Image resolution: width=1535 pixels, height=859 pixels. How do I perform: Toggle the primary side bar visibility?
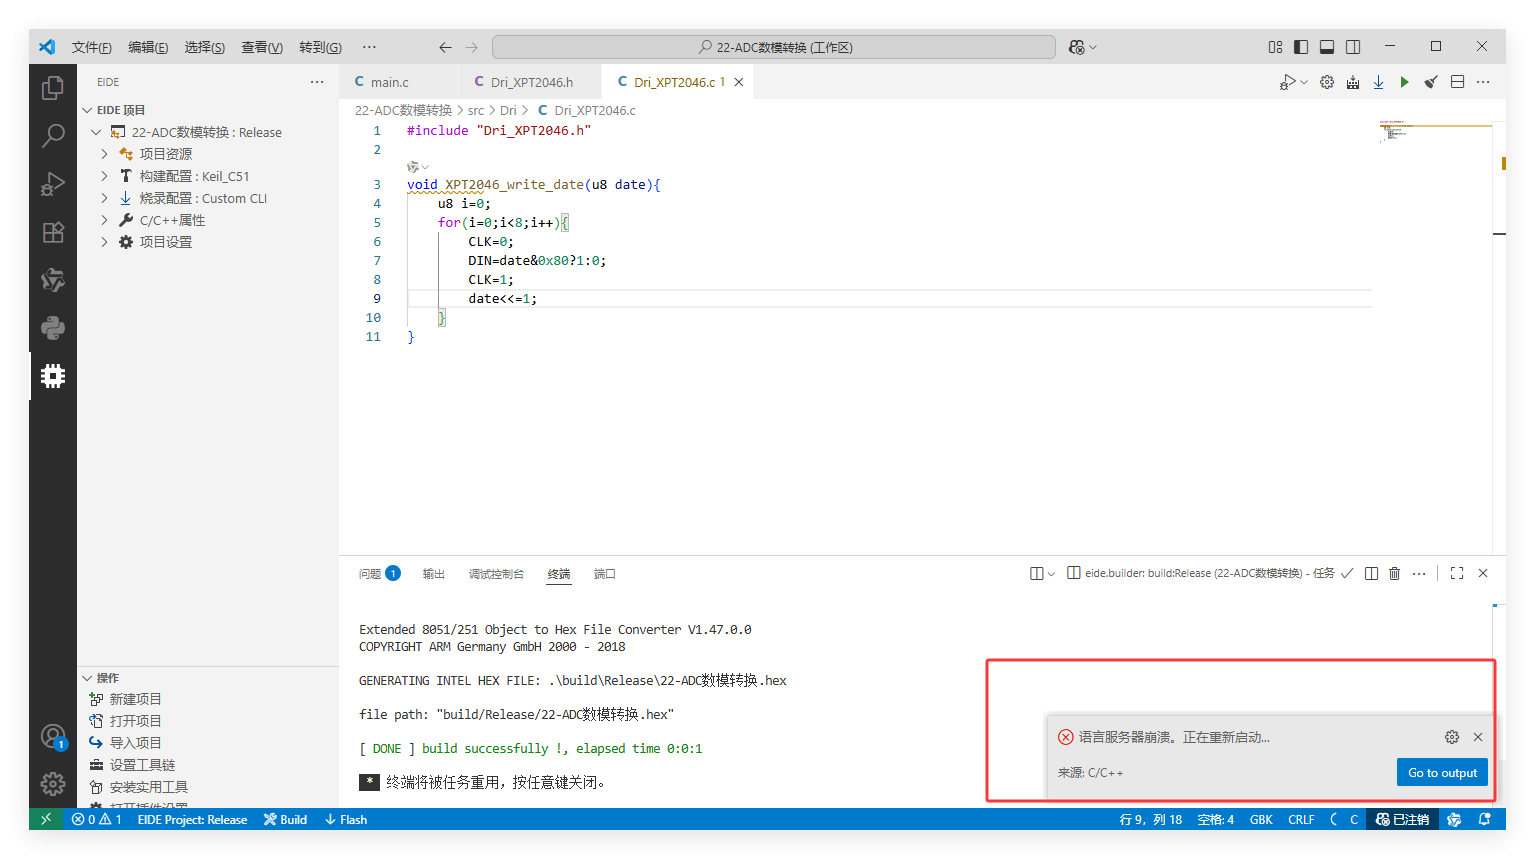coord(1301,47)
